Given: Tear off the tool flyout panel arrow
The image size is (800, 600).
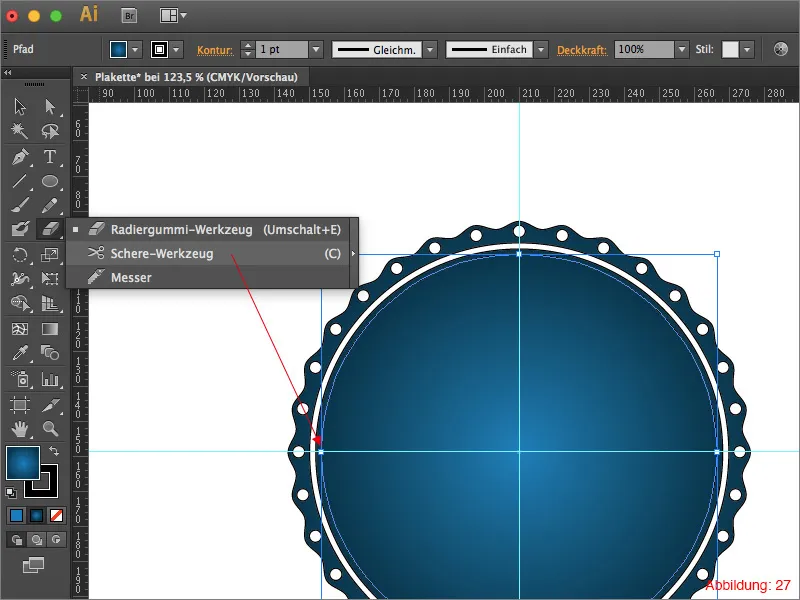Looking at the screenshot, I should tap(354, 254).
